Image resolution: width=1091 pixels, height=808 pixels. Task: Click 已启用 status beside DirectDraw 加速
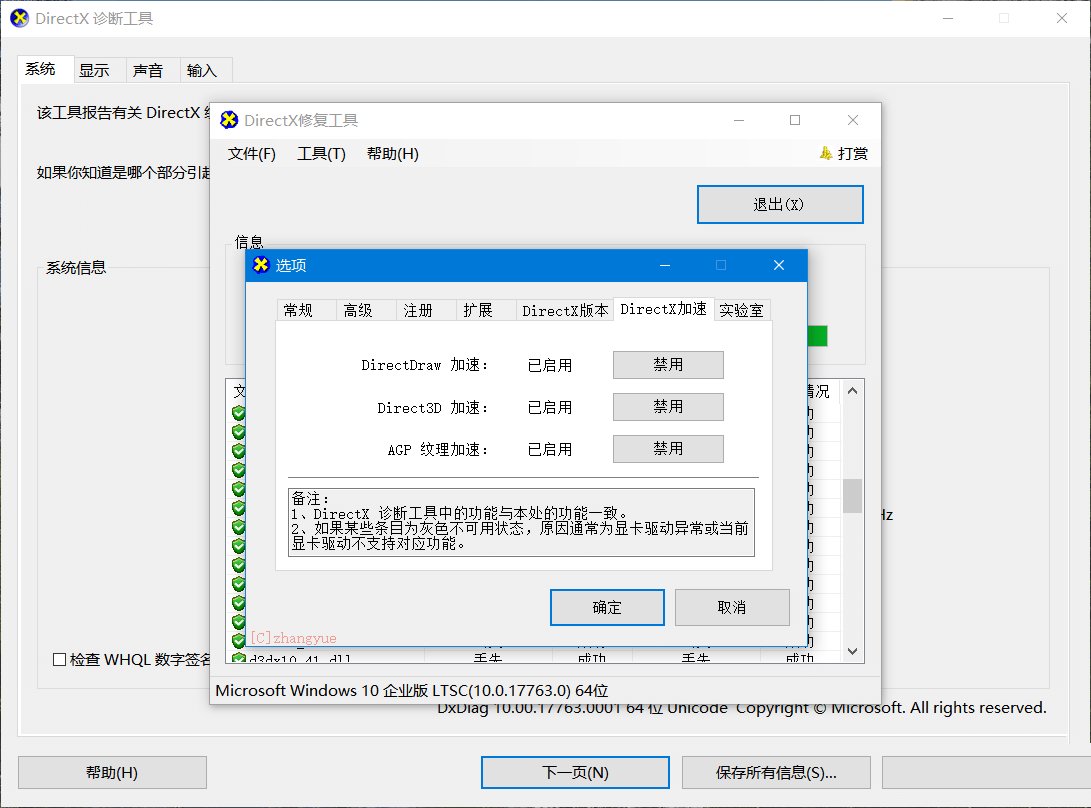(550, 365)
